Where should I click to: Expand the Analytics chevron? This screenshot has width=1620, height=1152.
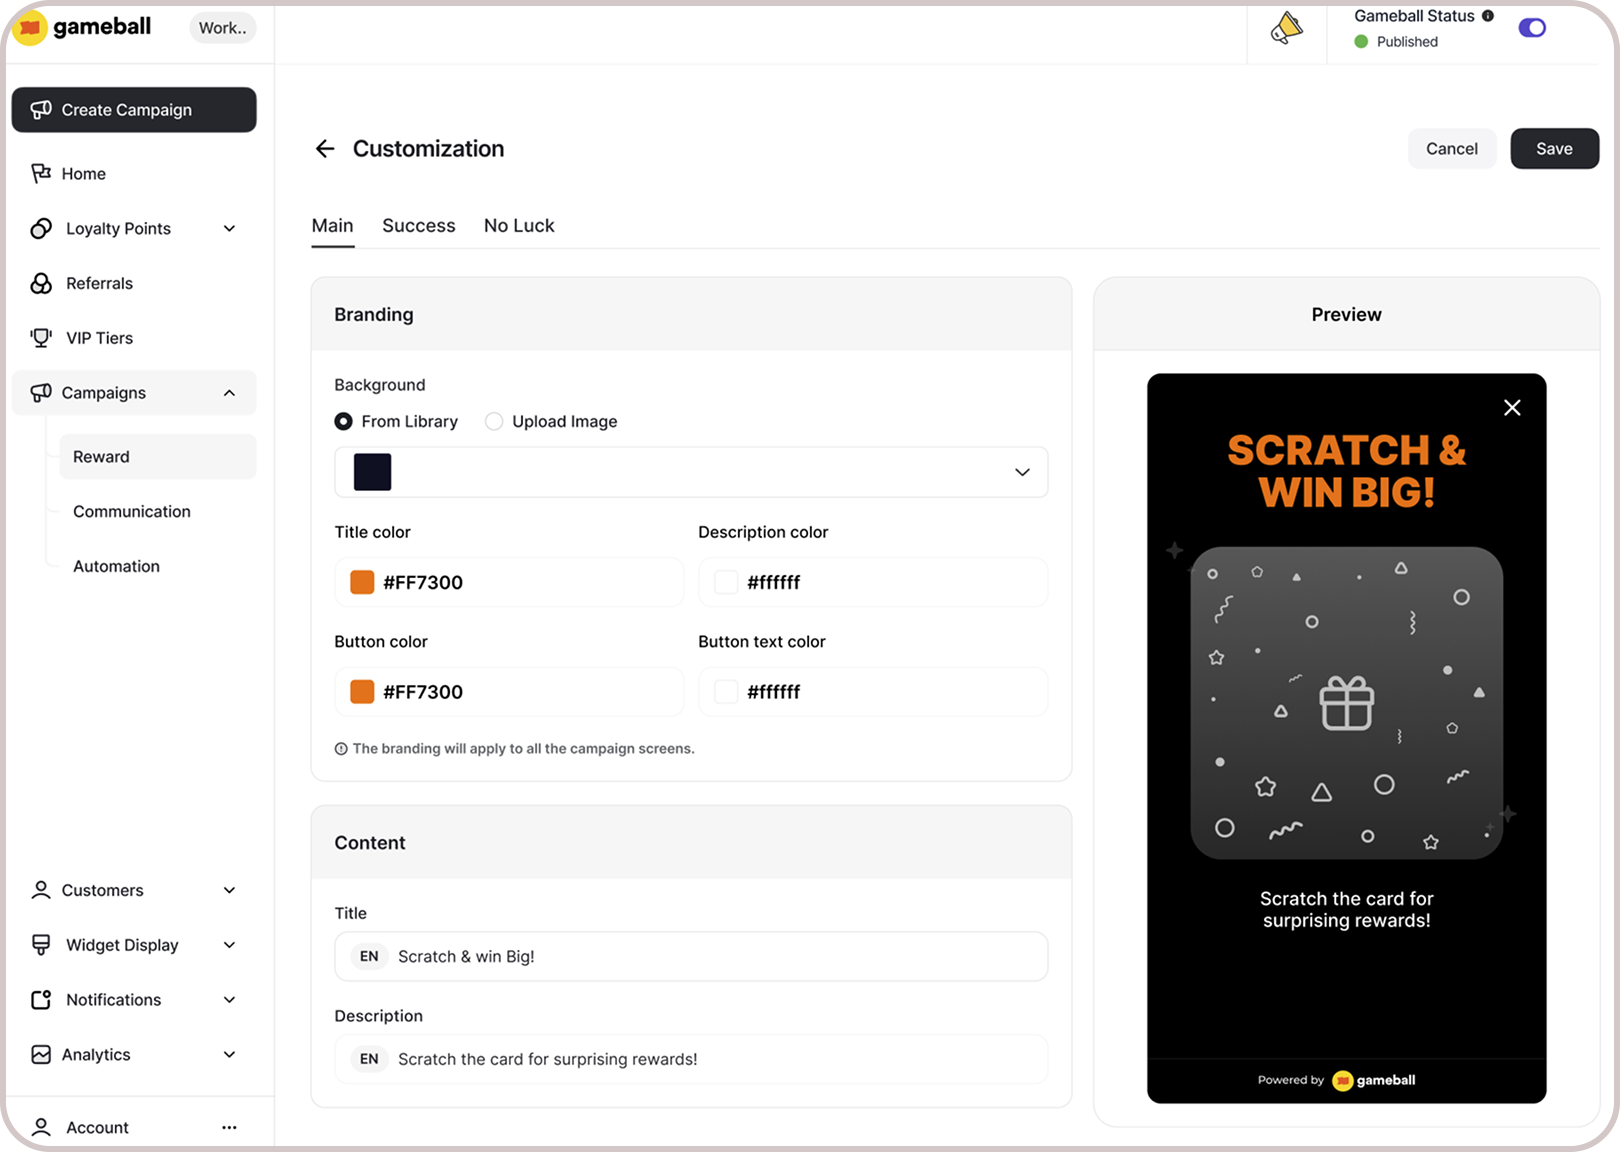click(x=229, y=1054)
